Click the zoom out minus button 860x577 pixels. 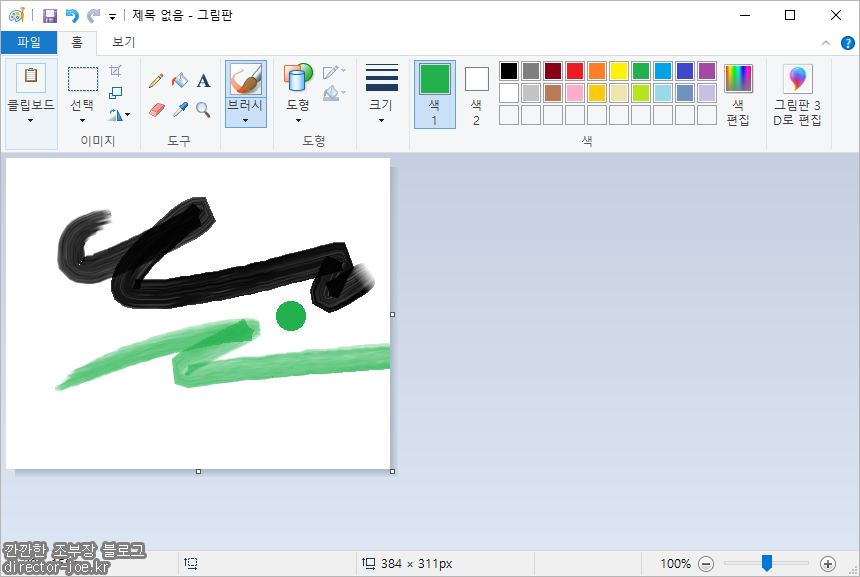706,563
